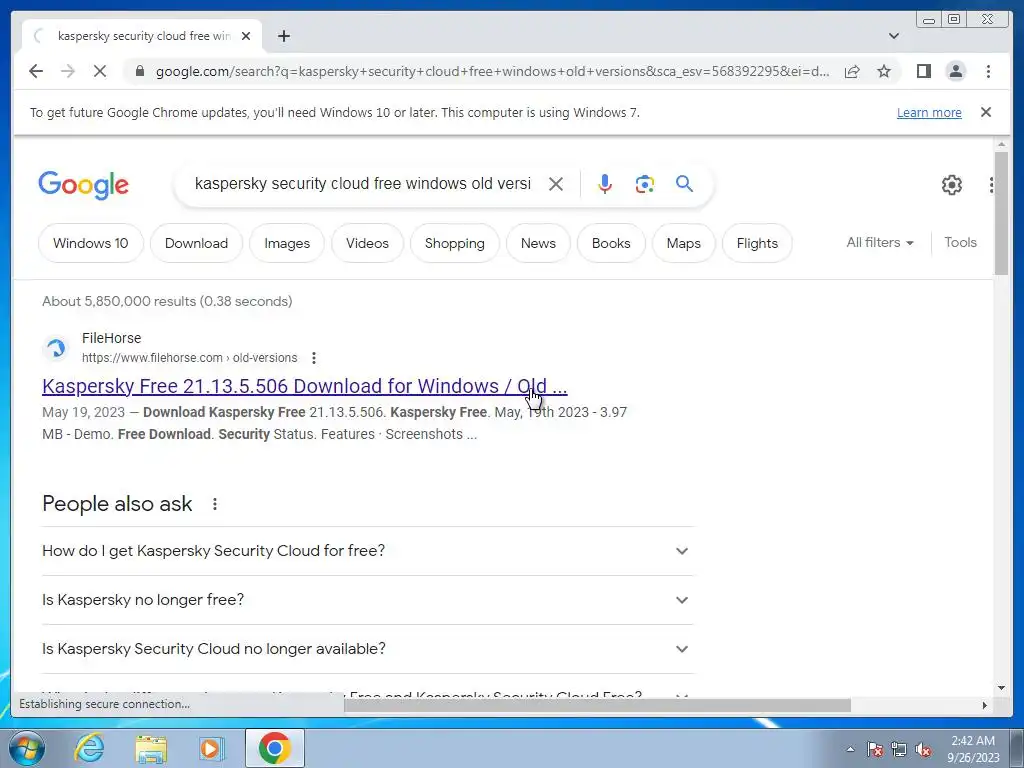Submit search with magnifier icon

[x=684, y=184]
